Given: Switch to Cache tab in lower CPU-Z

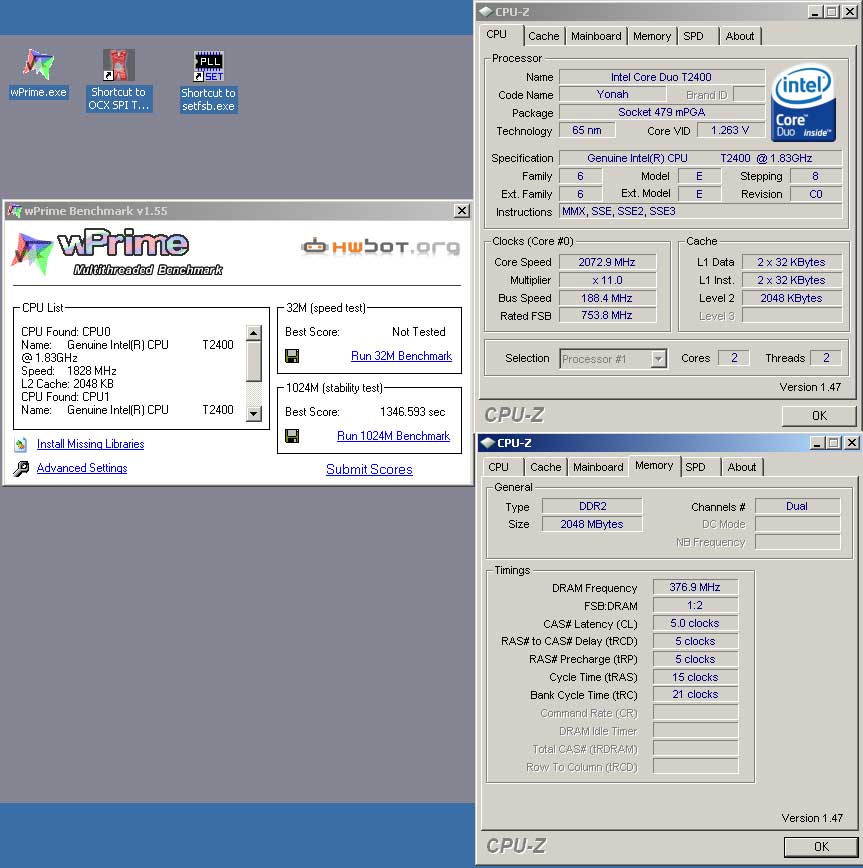Looking at the screenshot, I should click(545, 467).
